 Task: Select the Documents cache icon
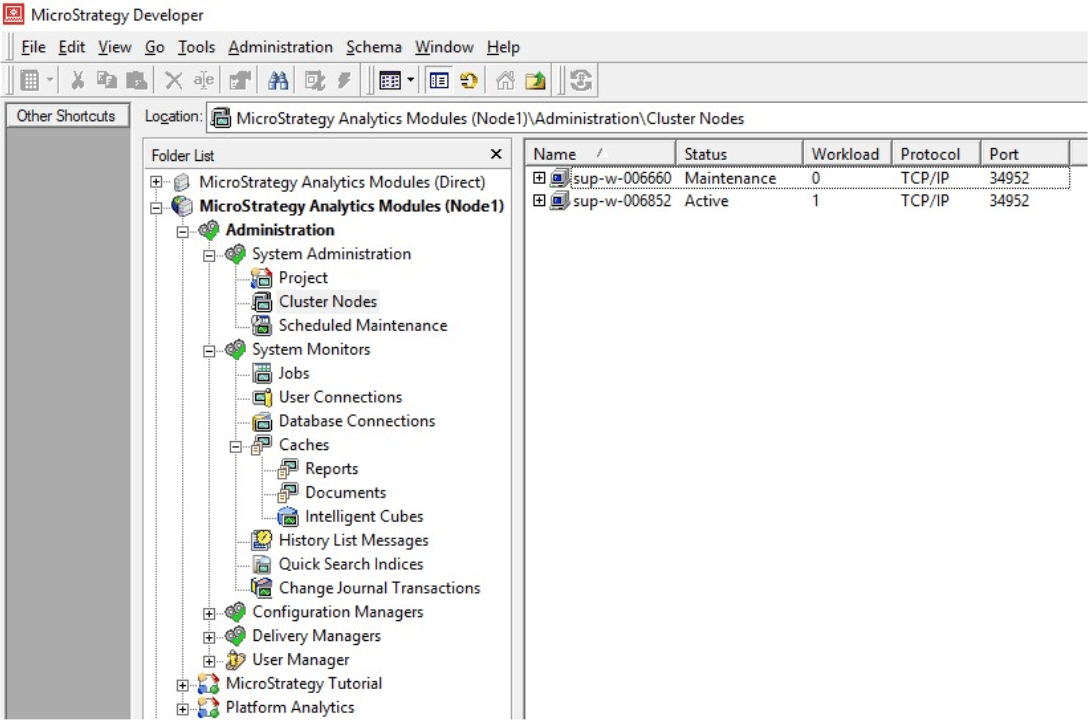click(288, 492)
